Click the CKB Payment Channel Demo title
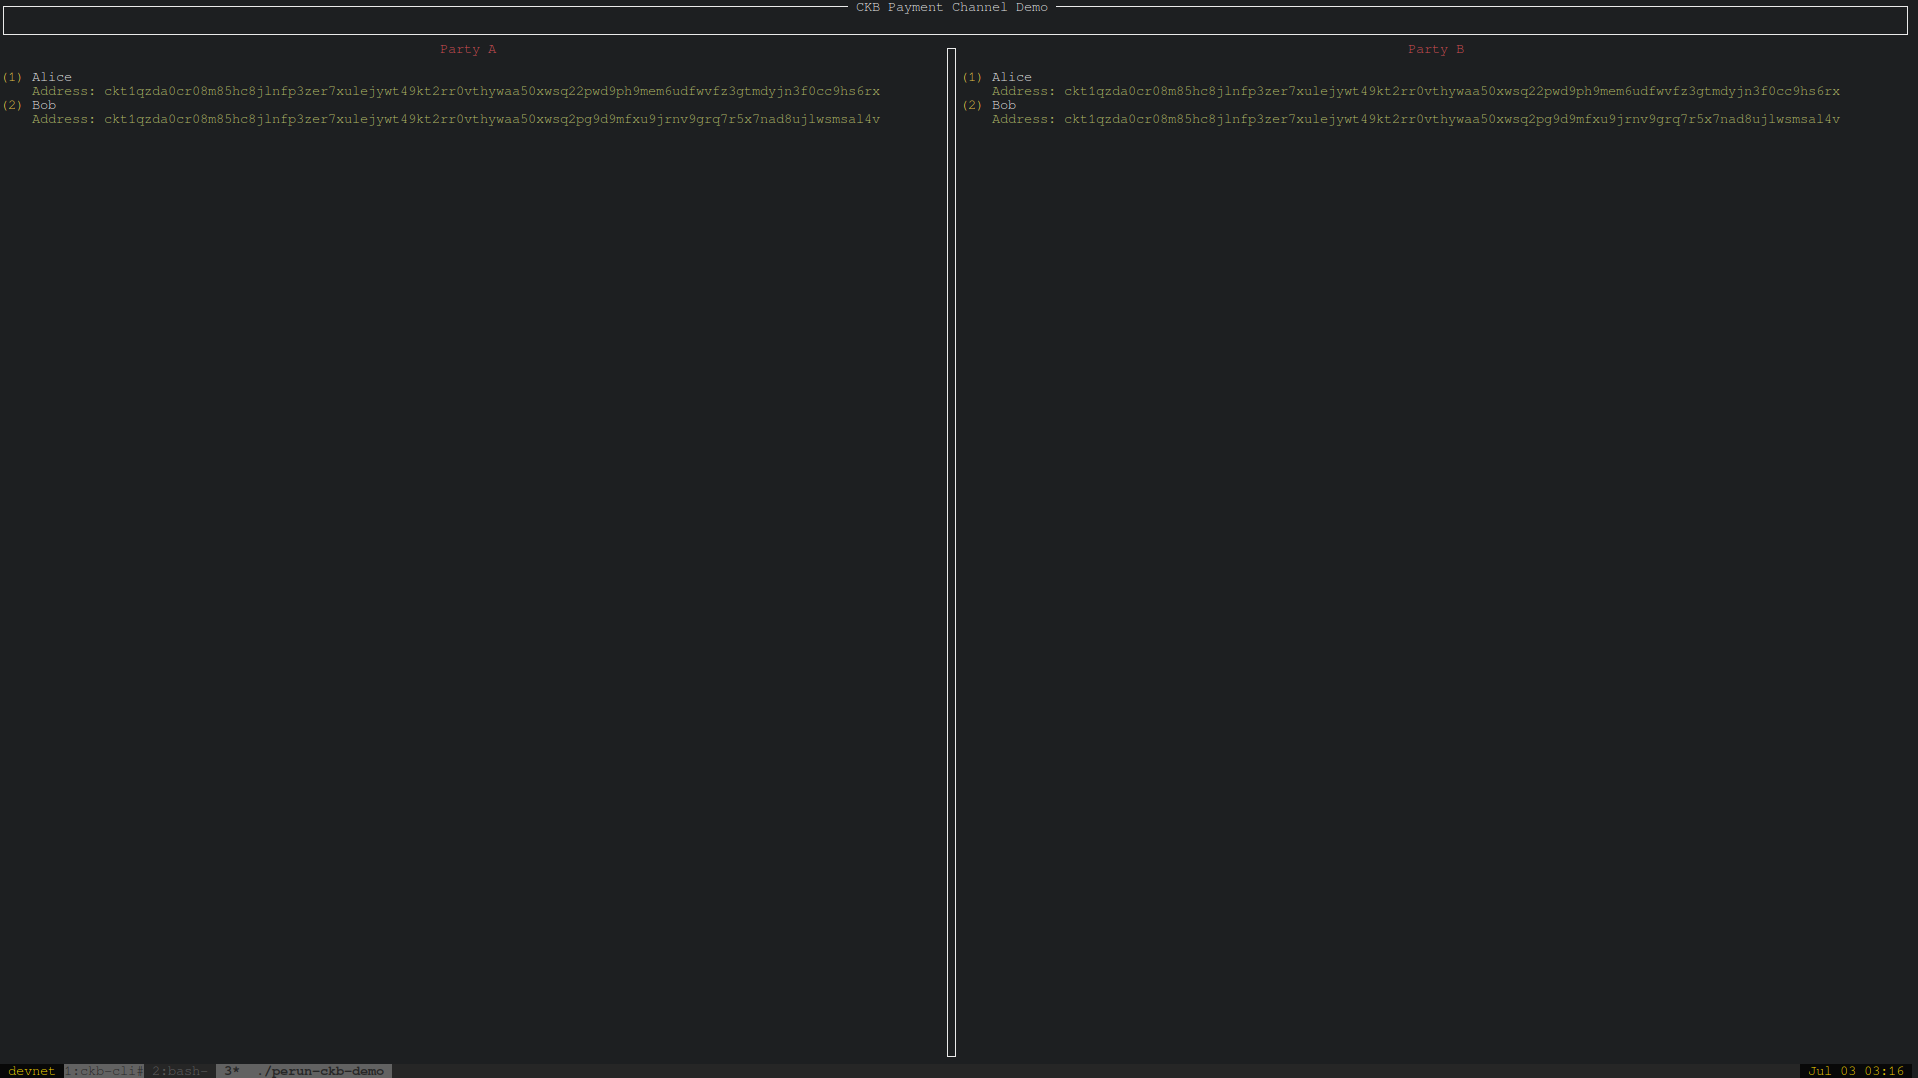The image size is (1918, 1078). point(952,7)
